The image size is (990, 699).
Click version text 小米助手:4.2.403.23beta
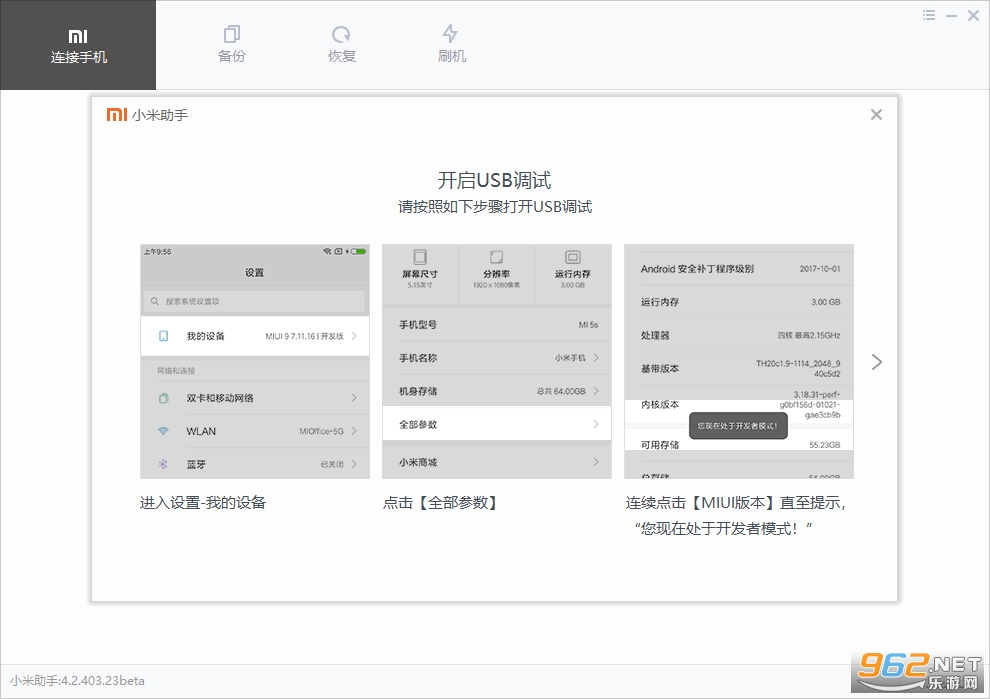click(x=77, y=681)
